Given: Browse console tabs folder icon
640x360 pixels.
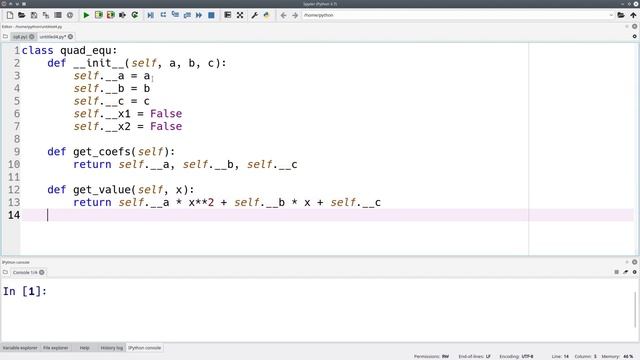Looking at the screenshot, I should [x=5, y=272].
